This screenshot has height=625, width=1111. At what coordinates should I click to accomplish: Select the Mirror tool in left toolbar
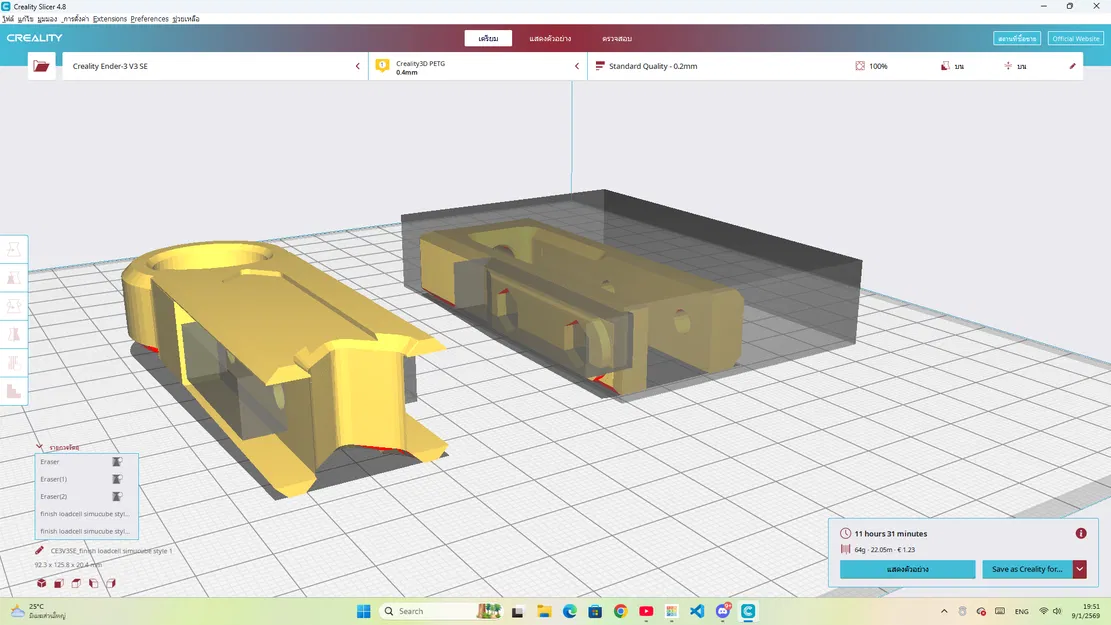coord(14,334)
